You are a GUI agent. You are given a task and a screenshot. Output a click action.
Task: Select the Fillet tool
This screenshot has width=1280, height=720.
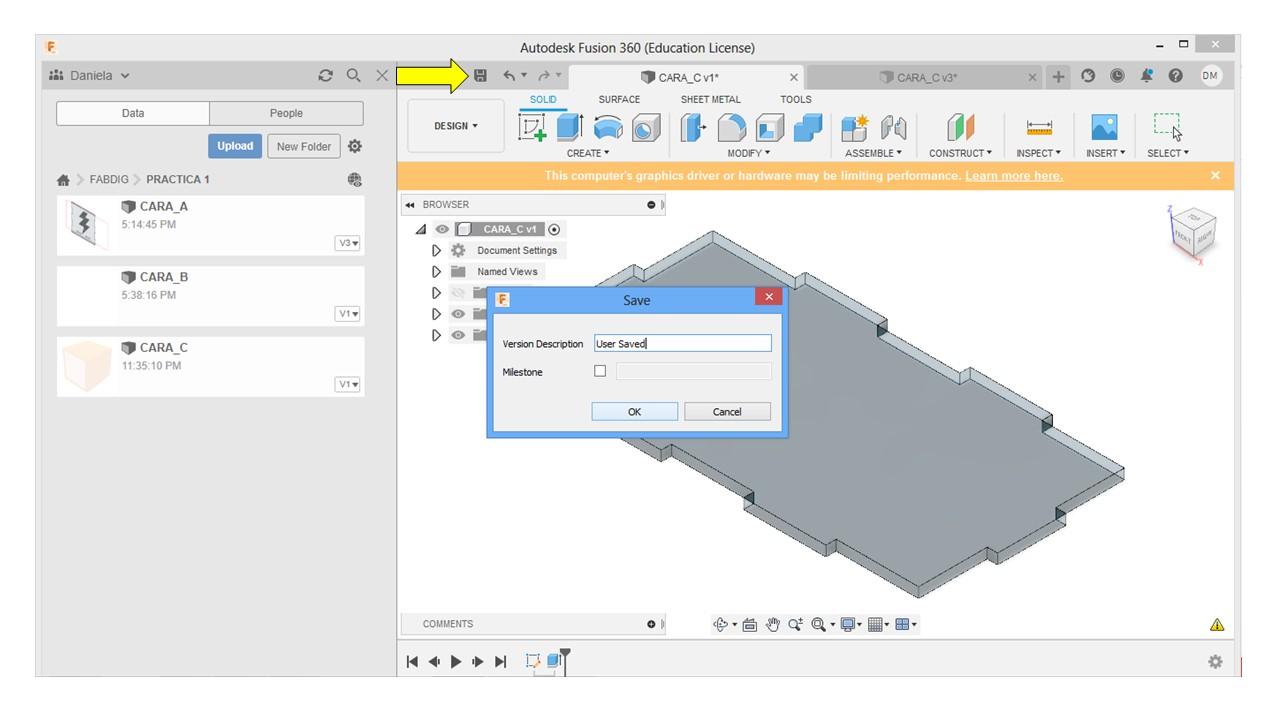[x=732, y=127]
